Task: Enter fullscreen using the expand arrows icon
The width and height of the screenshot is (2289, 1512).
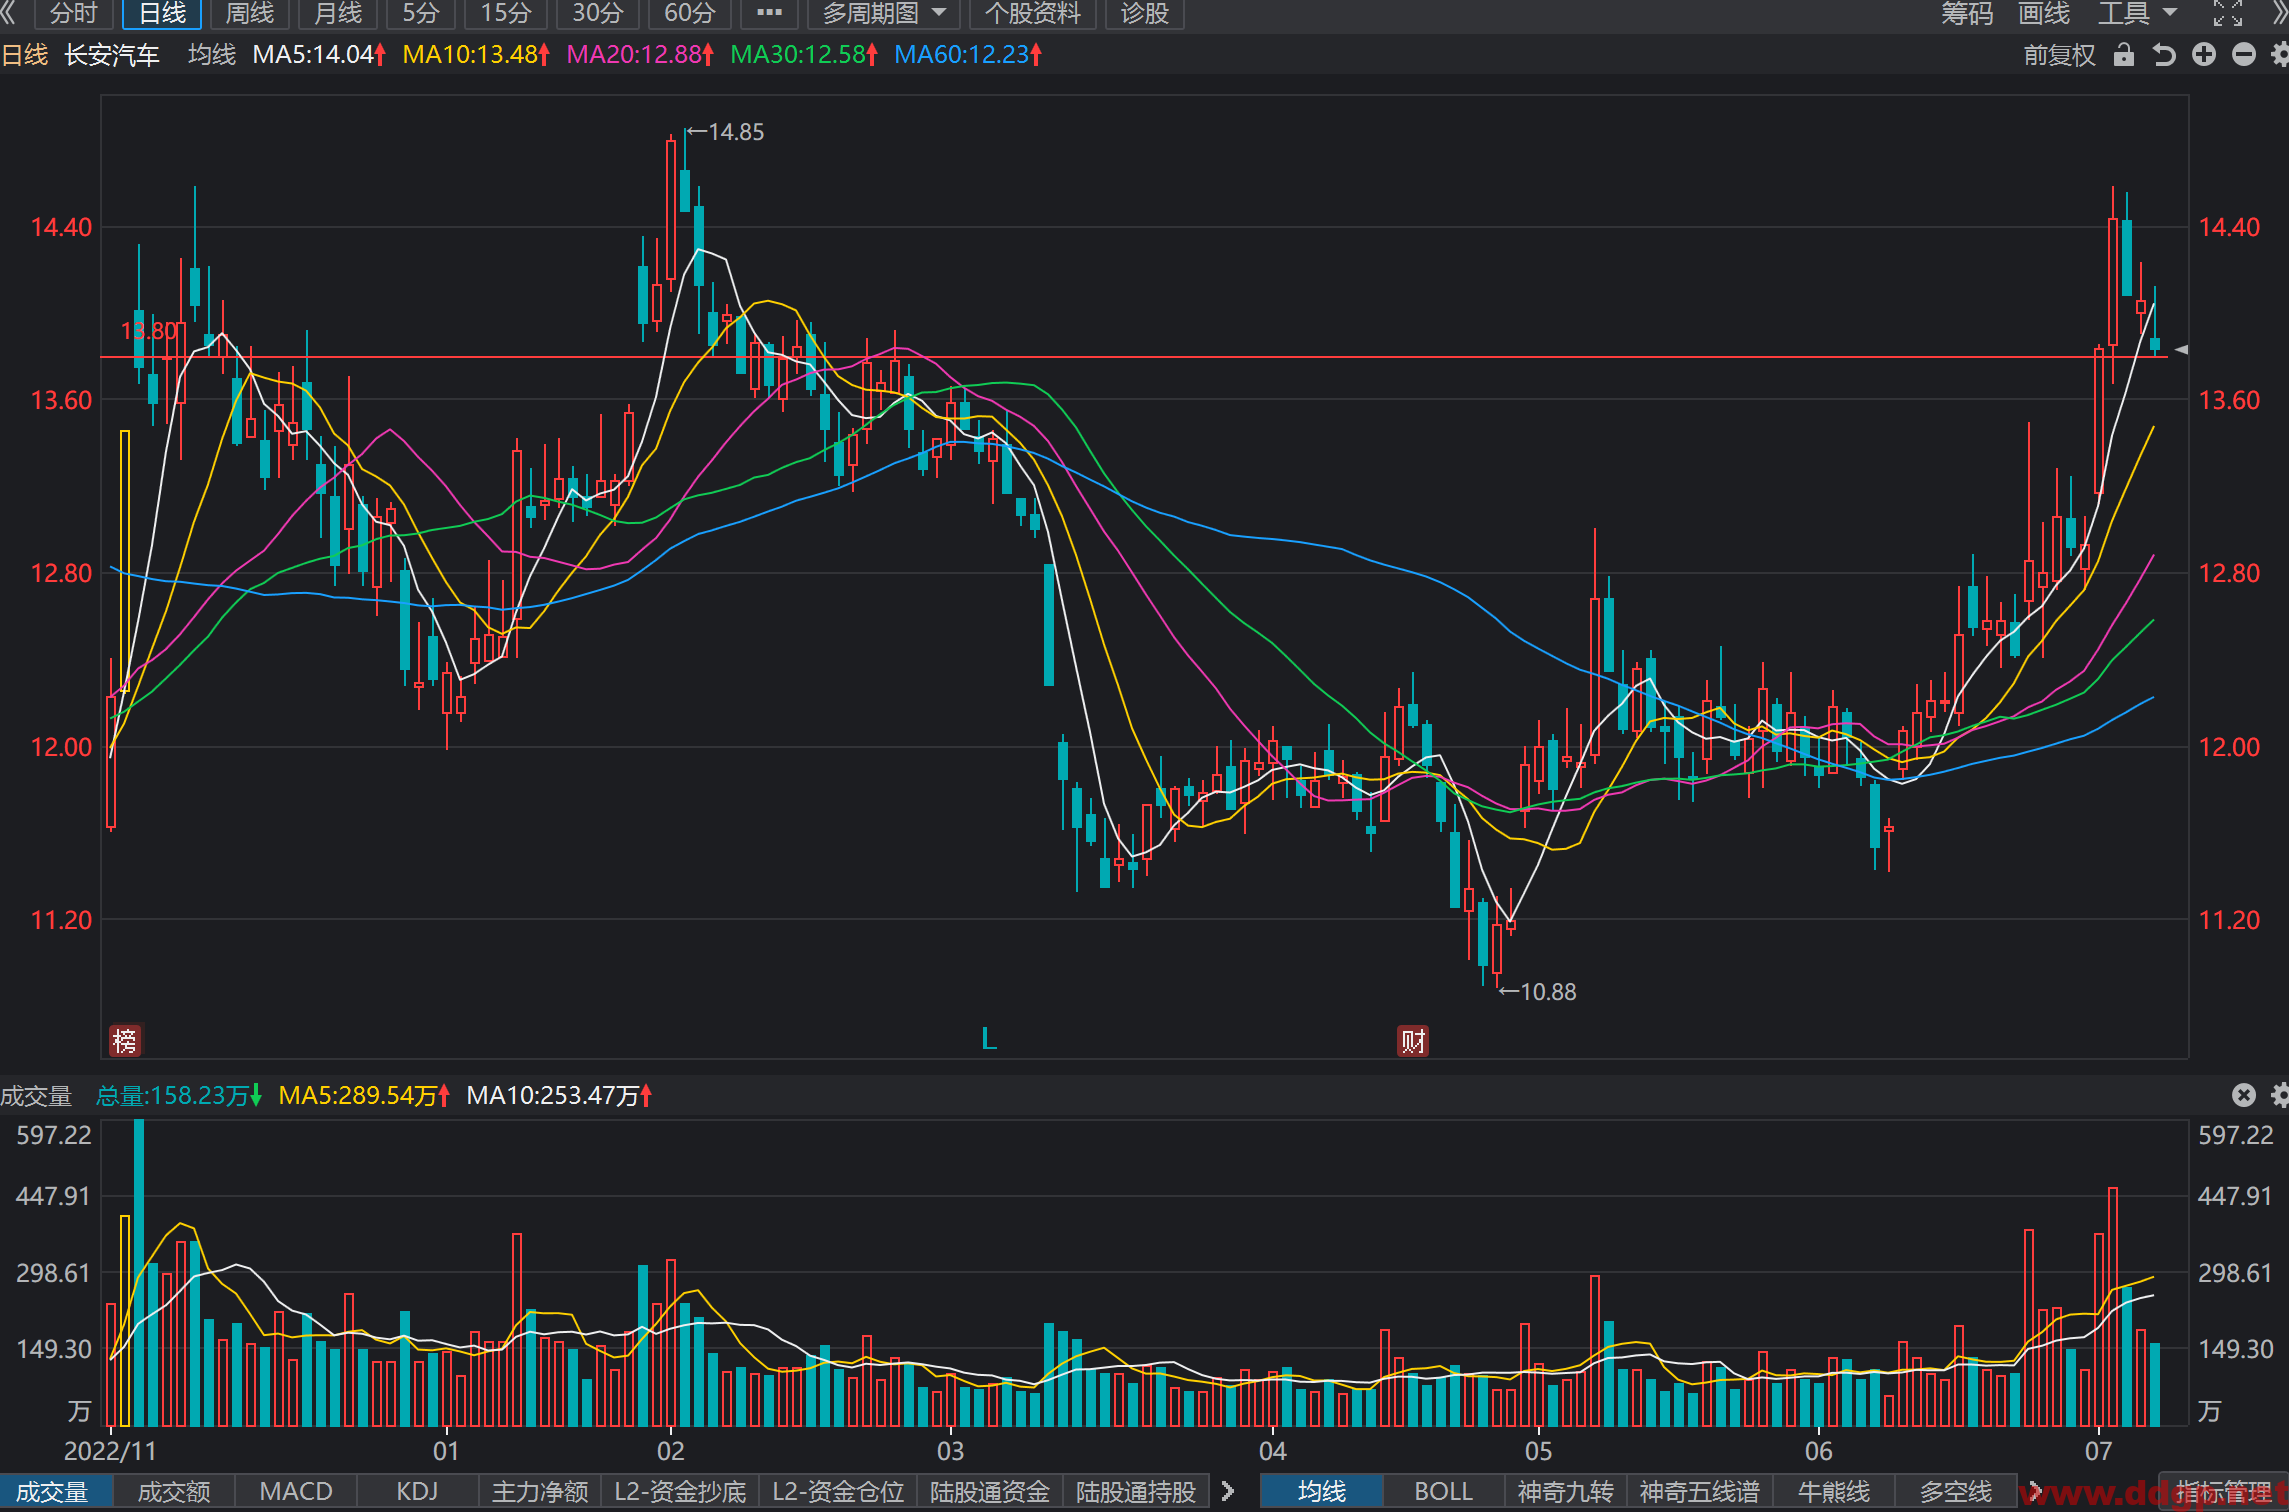Action: click(x=2228, y=13)
